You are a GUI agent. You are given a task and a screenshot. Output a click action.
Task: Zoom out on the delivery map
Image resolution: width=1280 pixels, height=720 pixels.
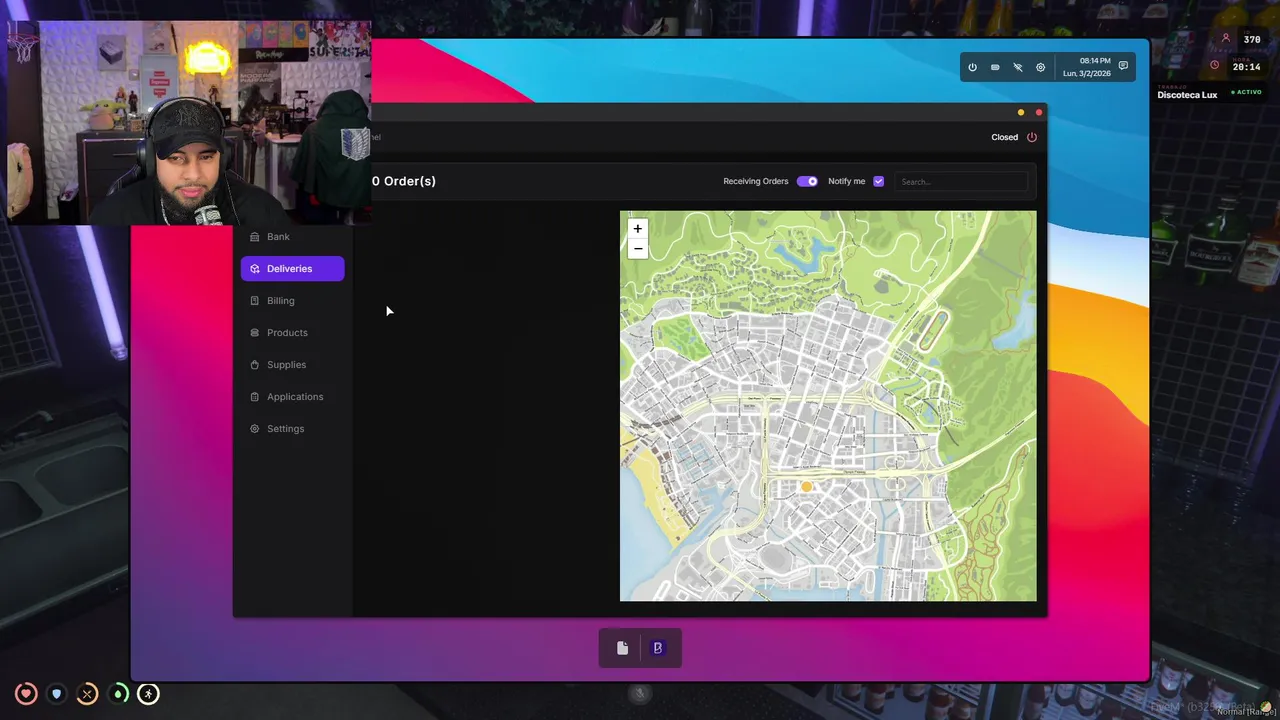637,248
